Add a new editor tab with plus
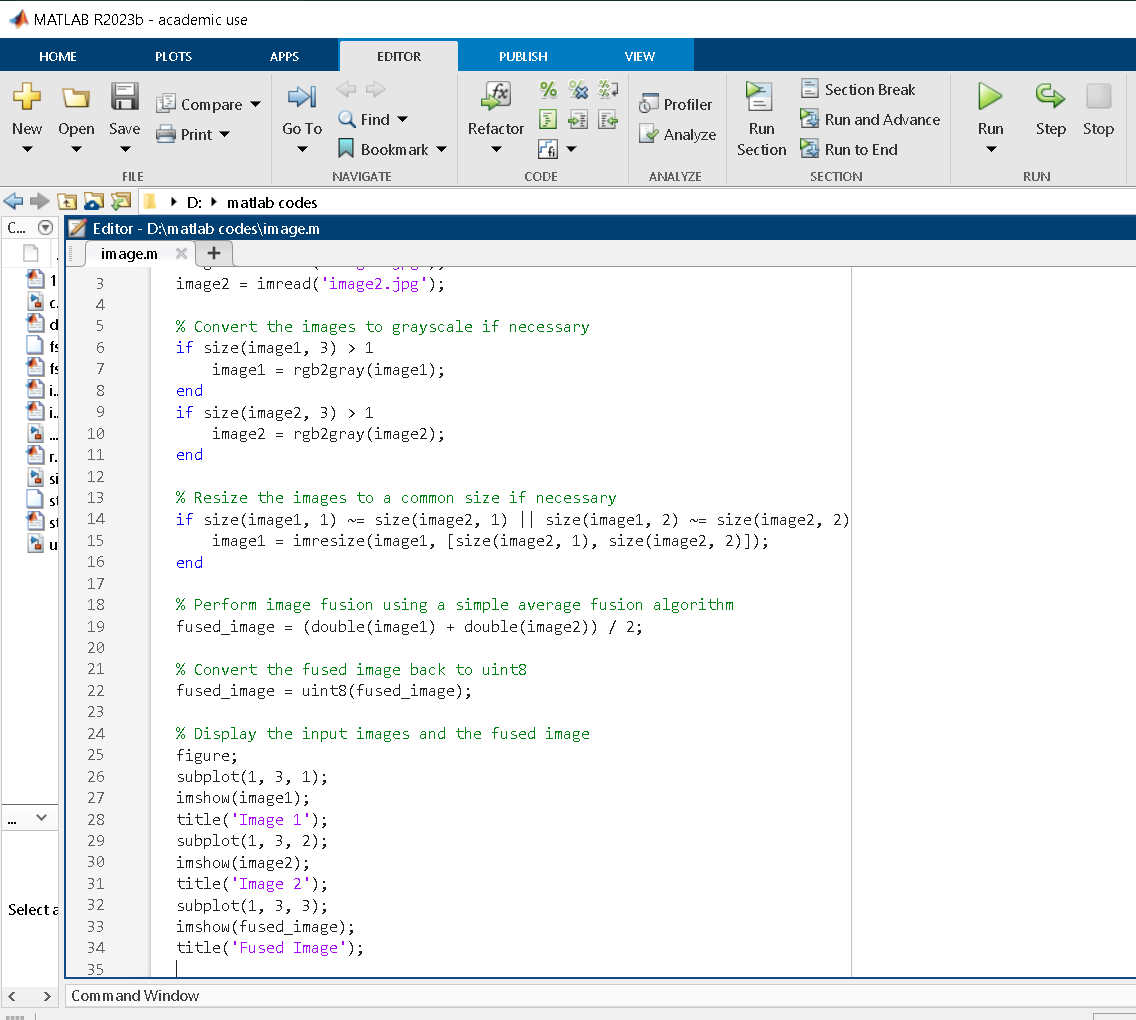The image size is (1136, 1020). coord(213,254)
